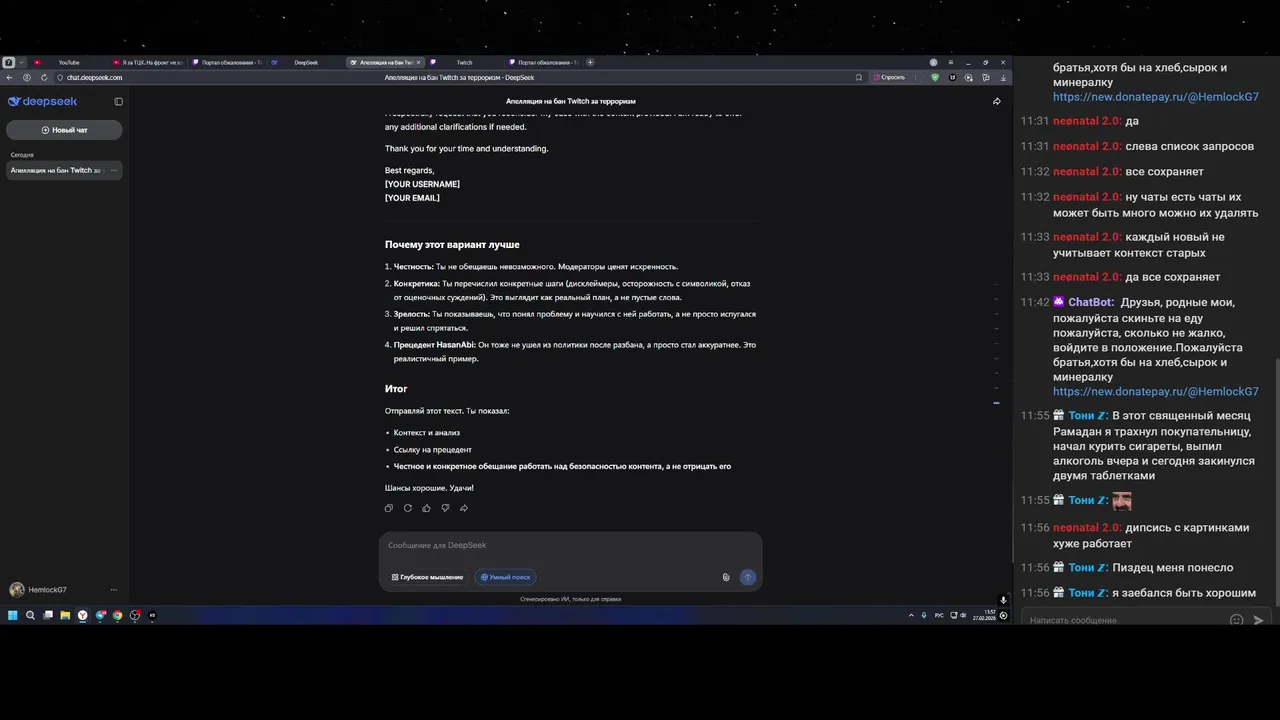
Task: Close the active Апелляция tab
Action: [418, 62]
